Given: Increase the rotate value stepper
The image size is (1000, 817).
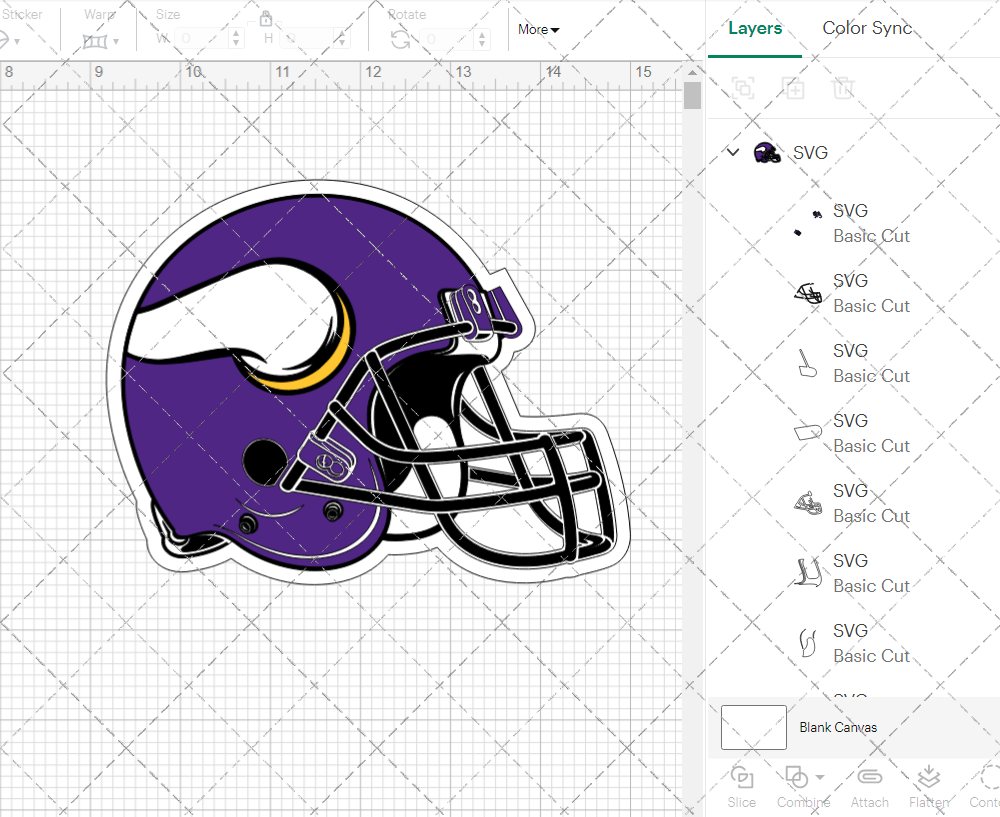Looking at the screenshot, I should (482, 34).
